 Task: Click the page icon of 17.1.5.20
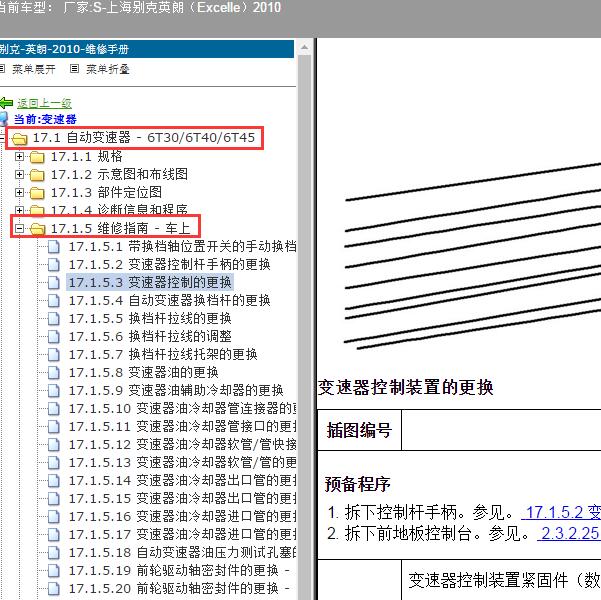[x=54, y=589]
